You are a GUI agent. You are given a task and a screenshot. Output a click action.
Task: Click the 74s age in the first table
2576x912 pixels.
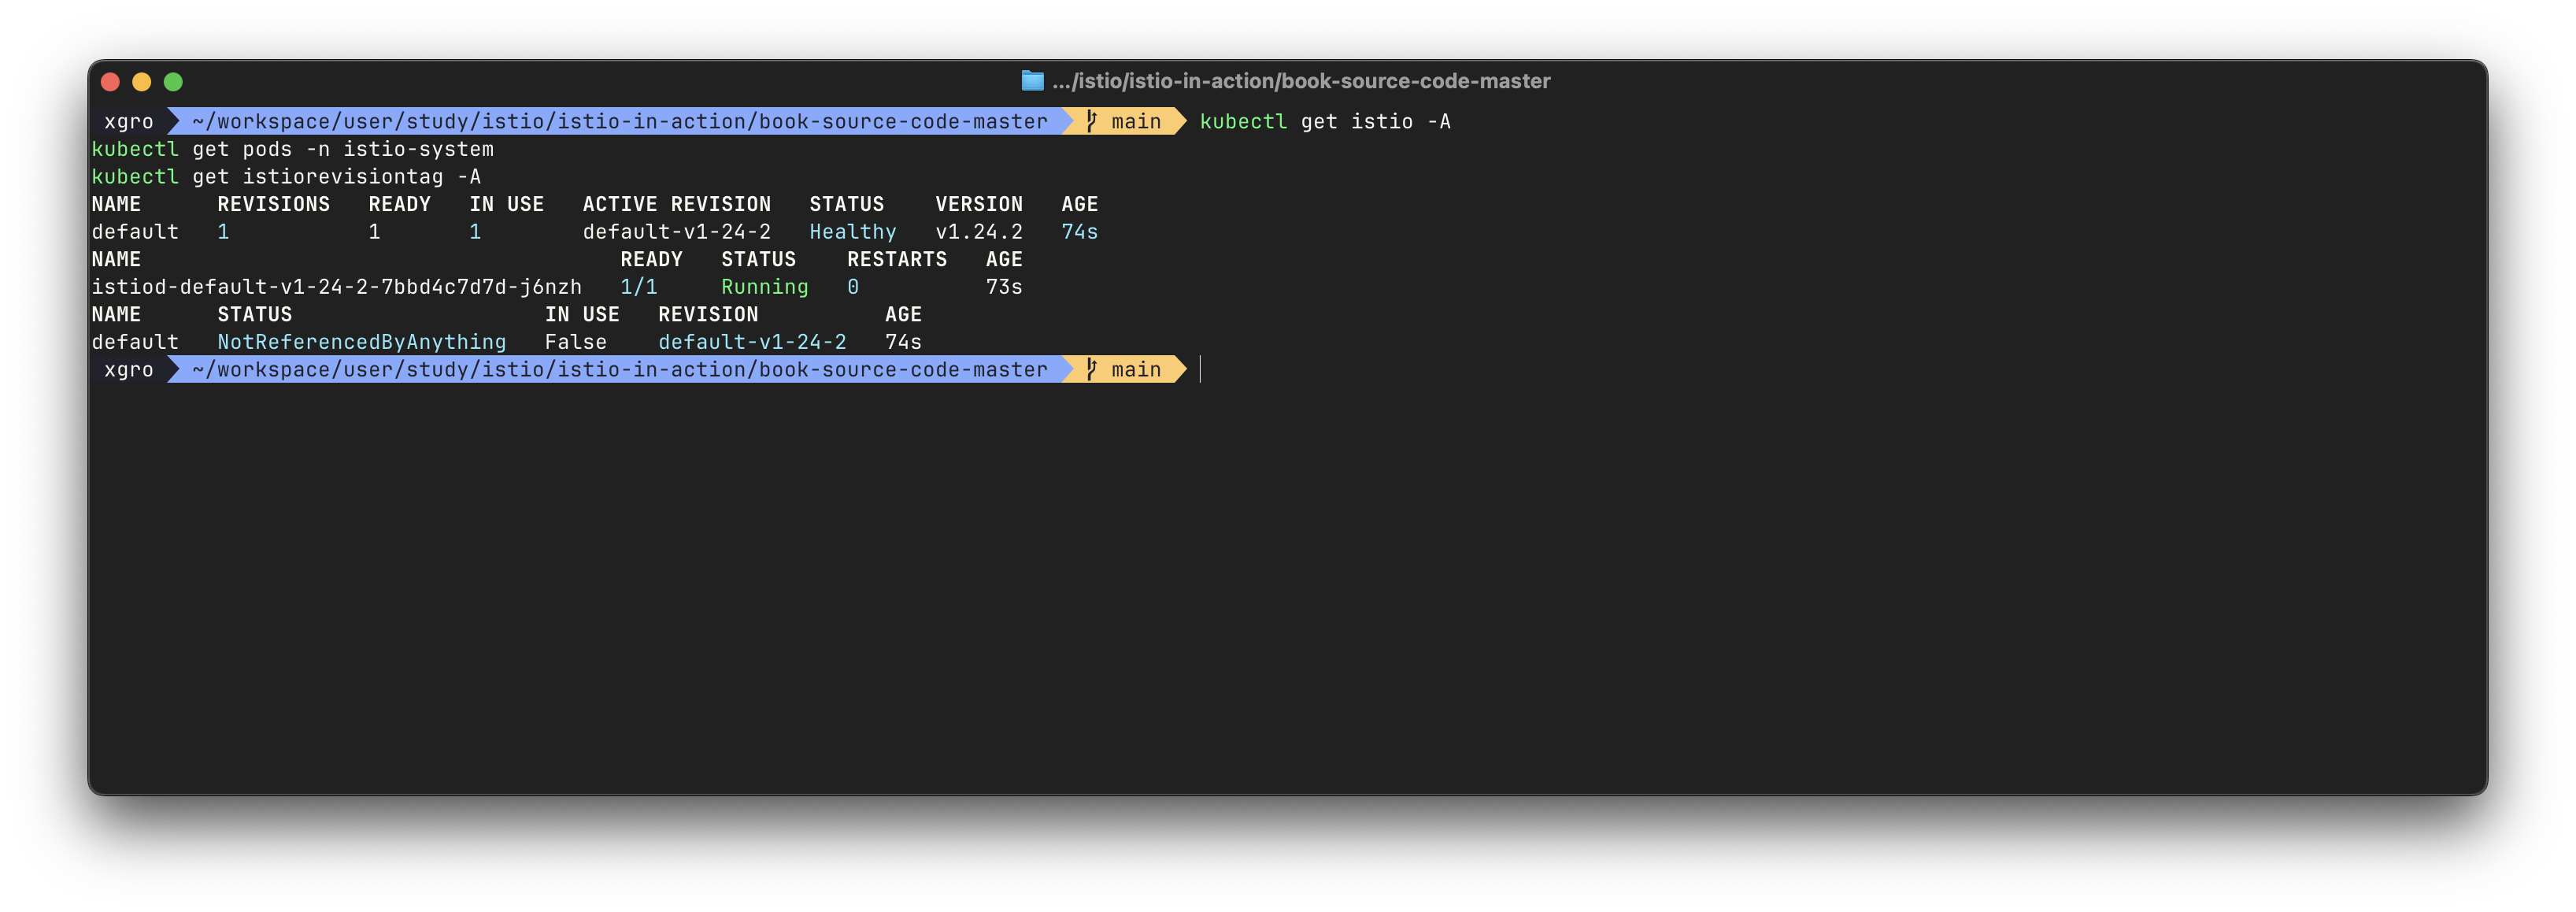(x=1080, y=232)
